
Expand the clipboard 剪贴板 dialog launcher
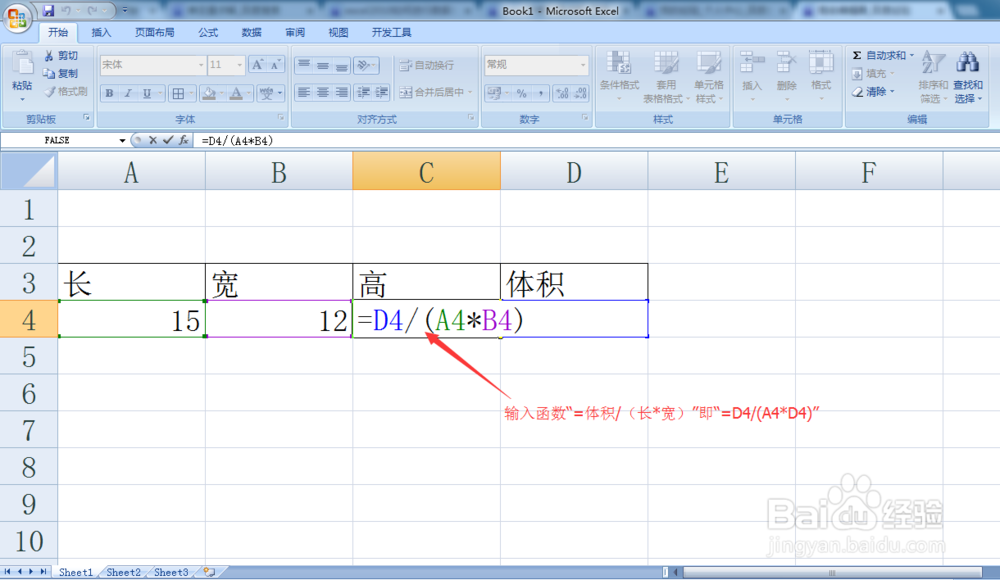(87, 118)
